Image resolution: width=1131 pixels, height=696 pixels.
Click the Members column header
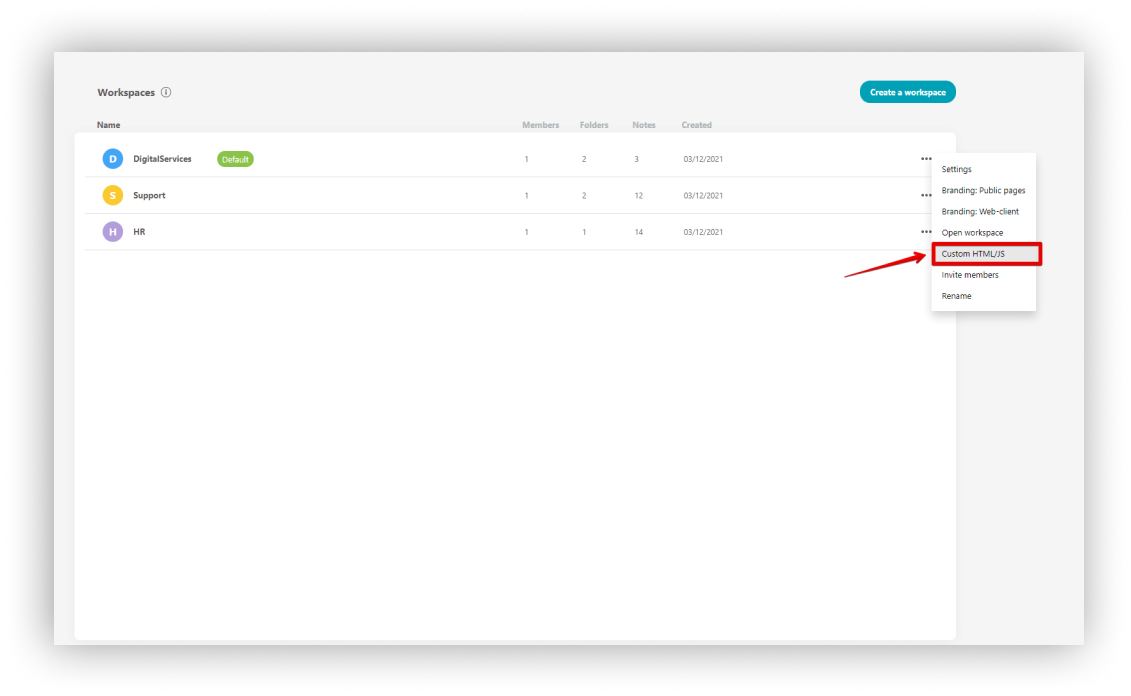(540, 125)
